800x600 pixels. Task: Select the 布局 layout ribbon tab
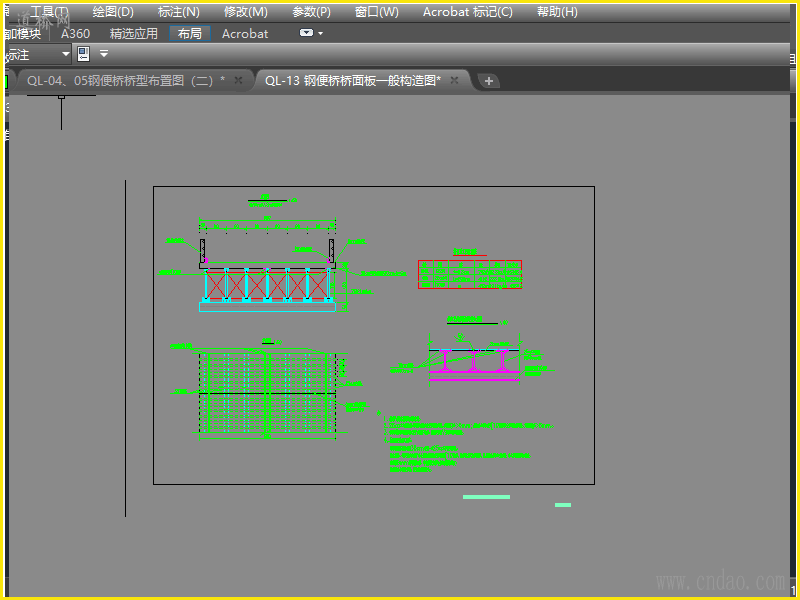[x=190, y=33]
